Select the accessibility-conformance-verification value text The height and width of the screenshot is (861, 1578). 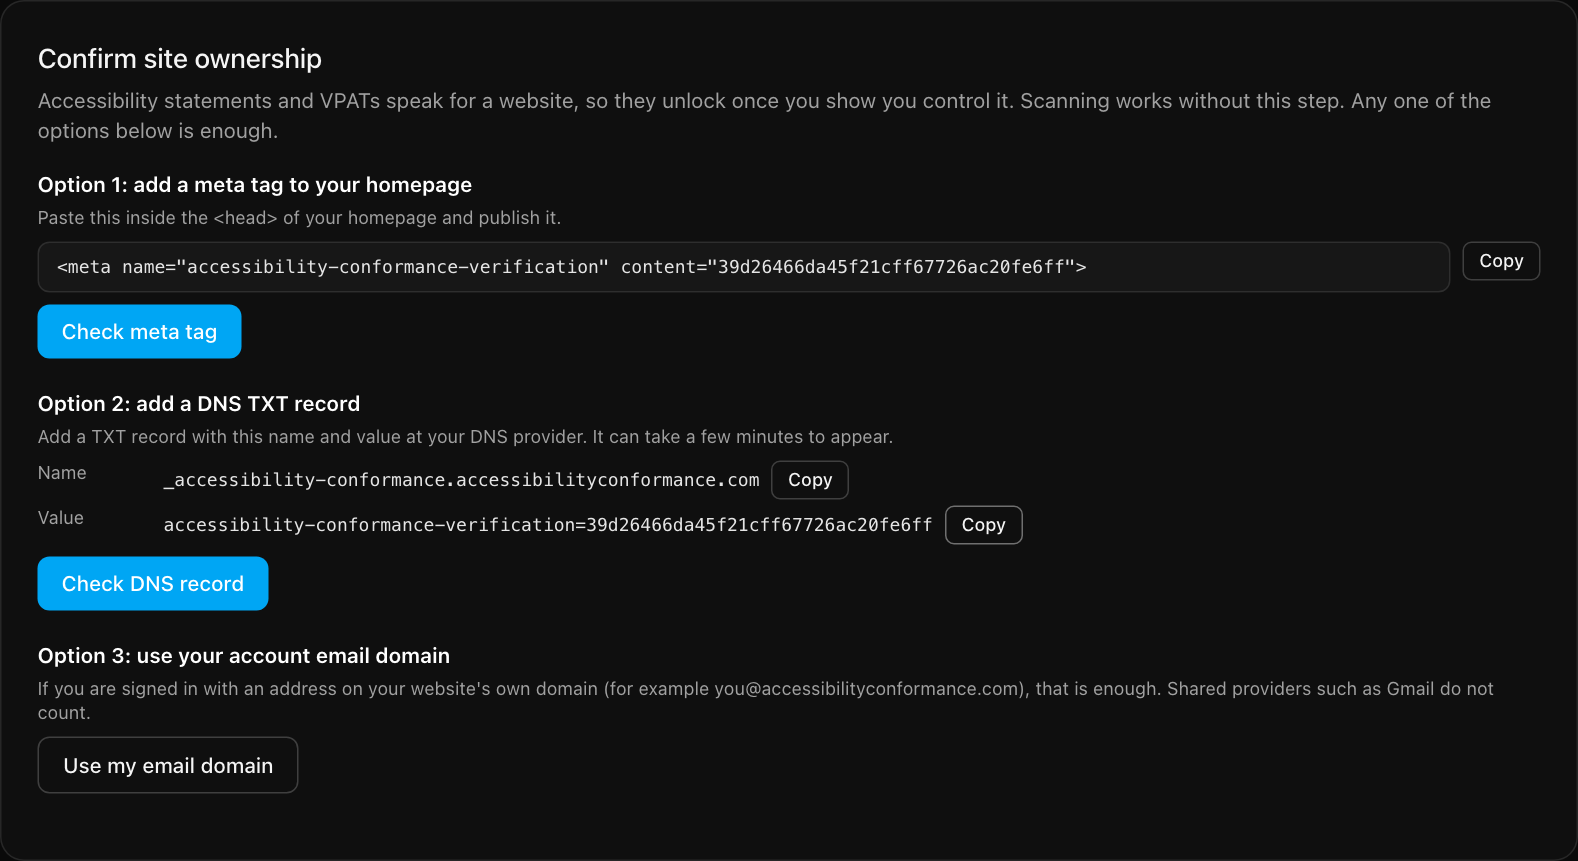(548, 525)
